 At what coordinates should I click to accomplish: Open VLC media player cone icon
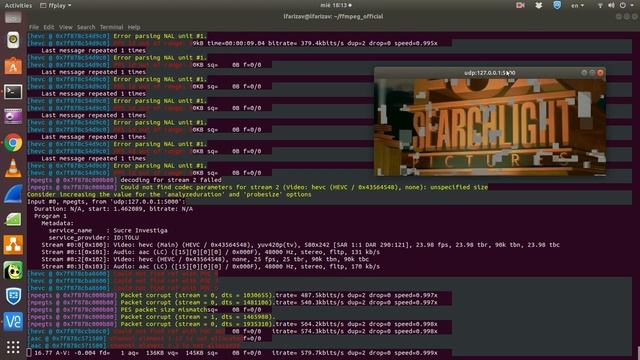click(13, 168)
